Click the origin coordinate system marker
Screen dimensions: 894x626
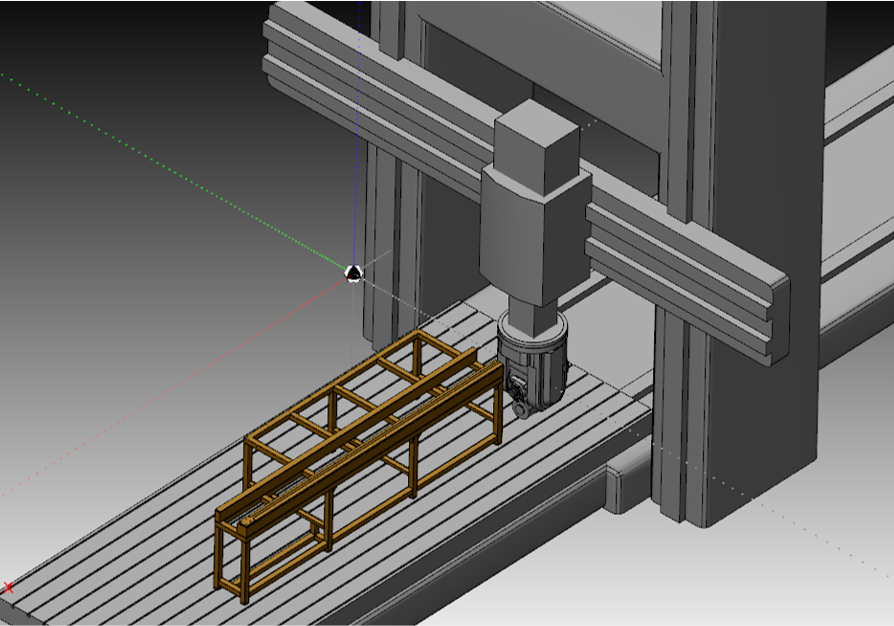point(353,272)
